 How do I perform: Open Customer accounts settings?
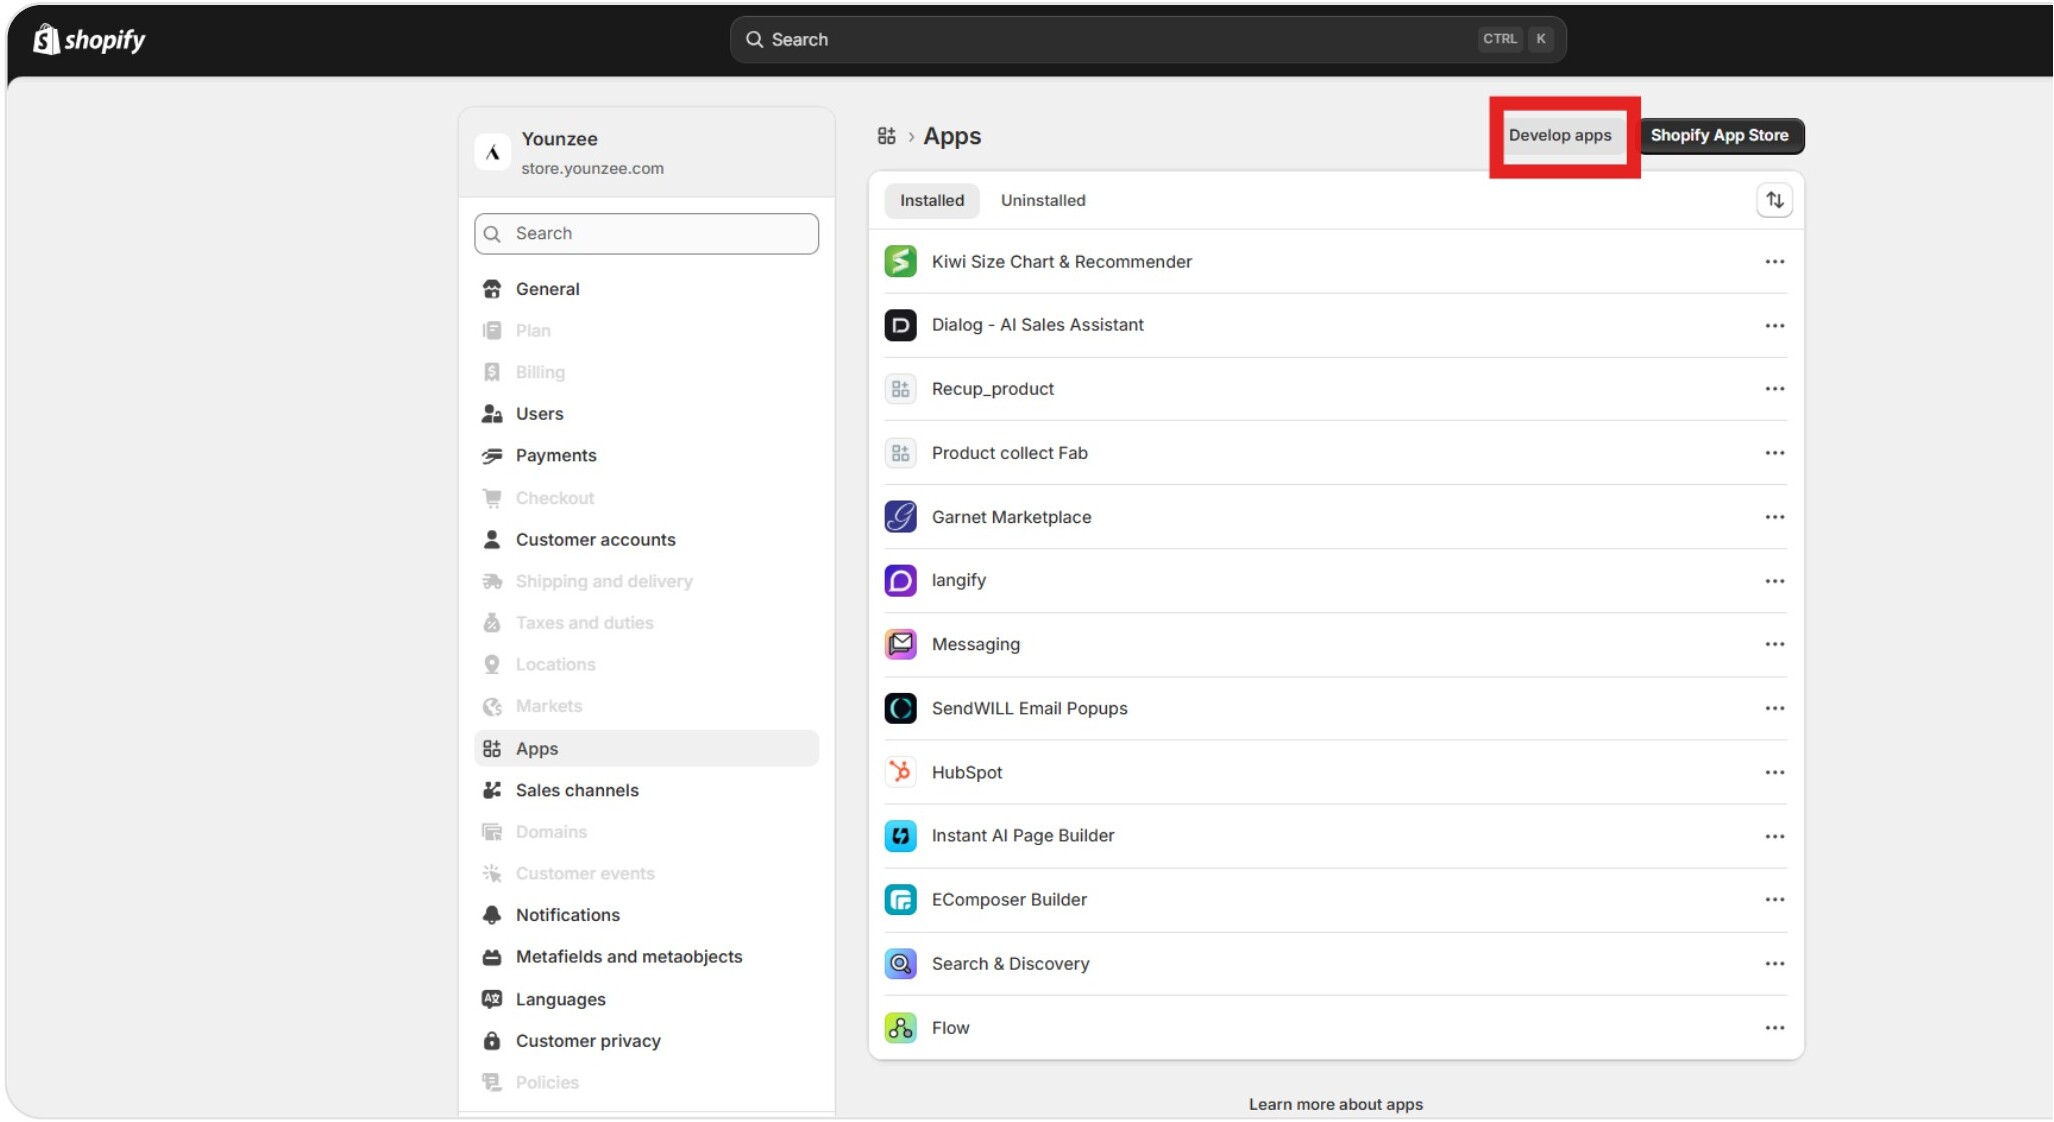[646, 539]
